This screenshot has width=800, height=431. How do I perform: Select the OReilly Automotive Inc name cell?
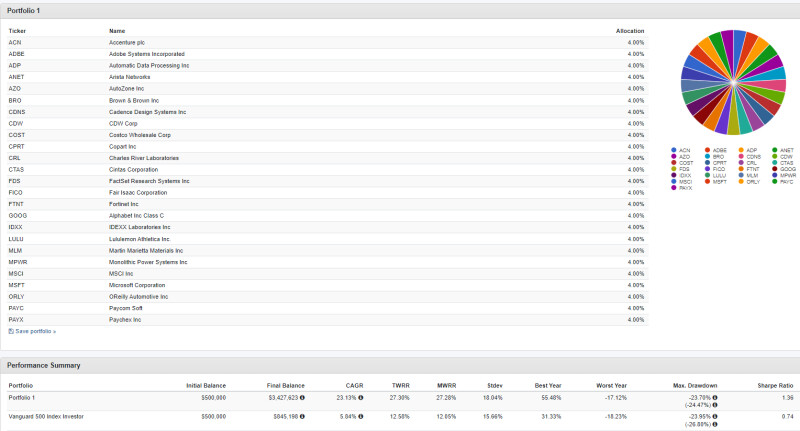(138, 297)
